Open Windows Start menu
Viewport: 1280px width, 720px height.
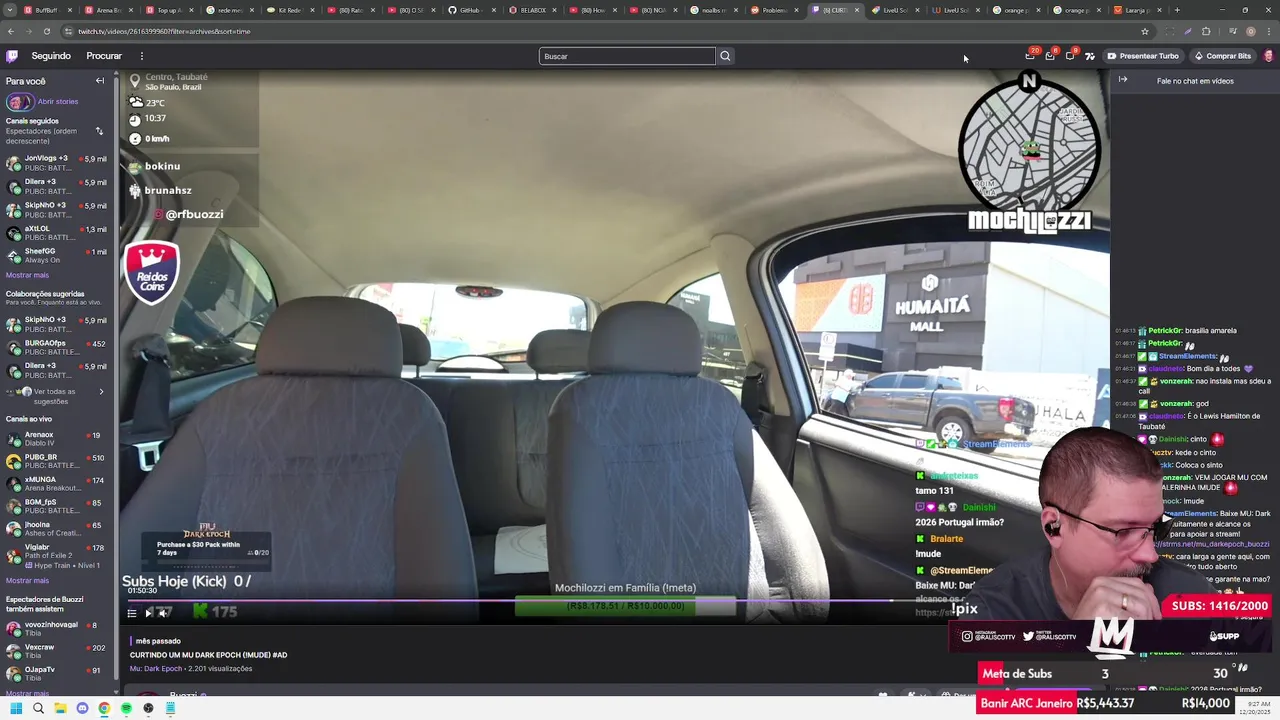click(x=16, y=708)
